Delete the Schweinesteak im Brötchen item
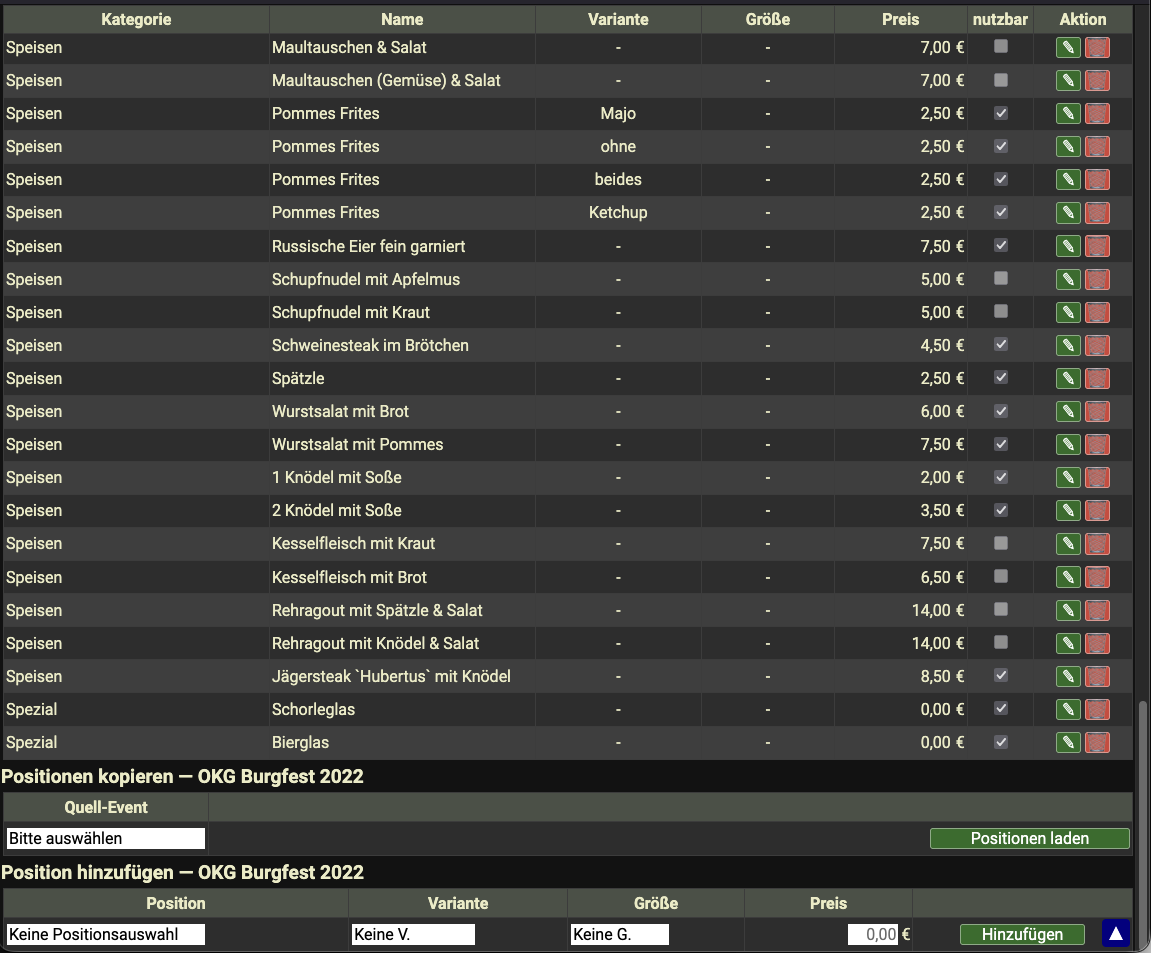 1097,346
